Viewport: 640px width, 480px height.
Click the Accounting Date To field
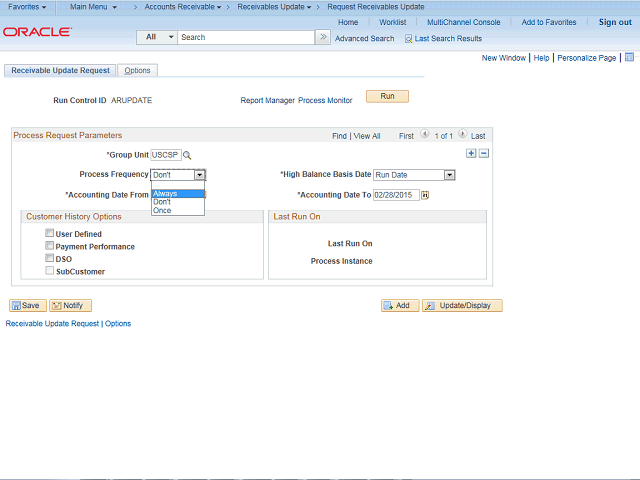pyautogui.click(x=396, y=195)
